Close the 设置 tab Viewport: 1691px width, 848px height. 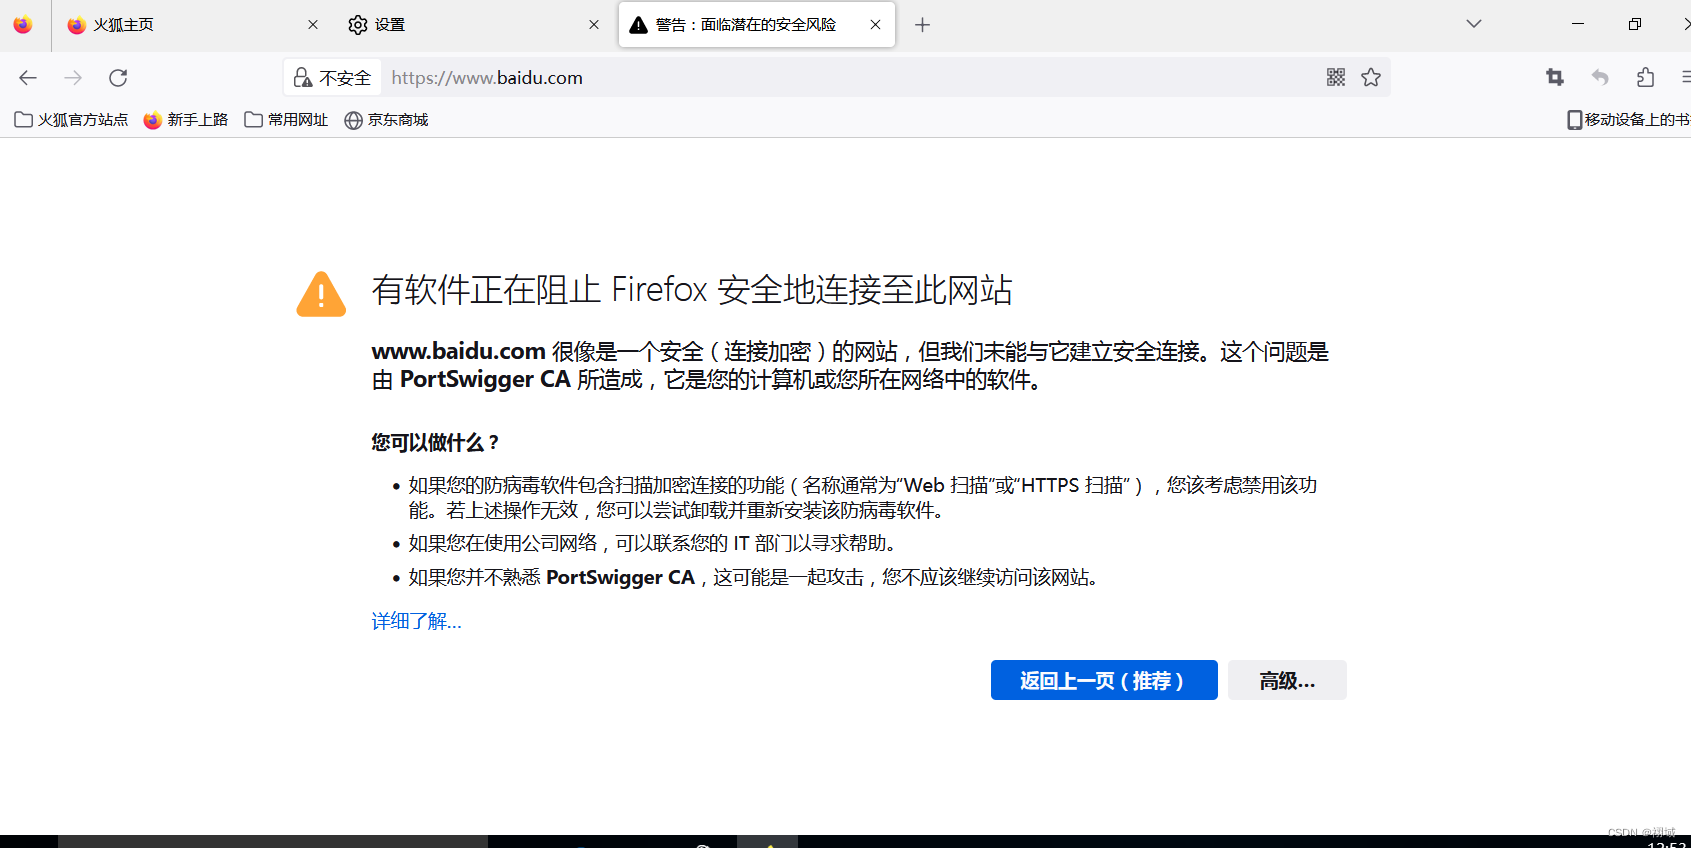coord(594,25)
